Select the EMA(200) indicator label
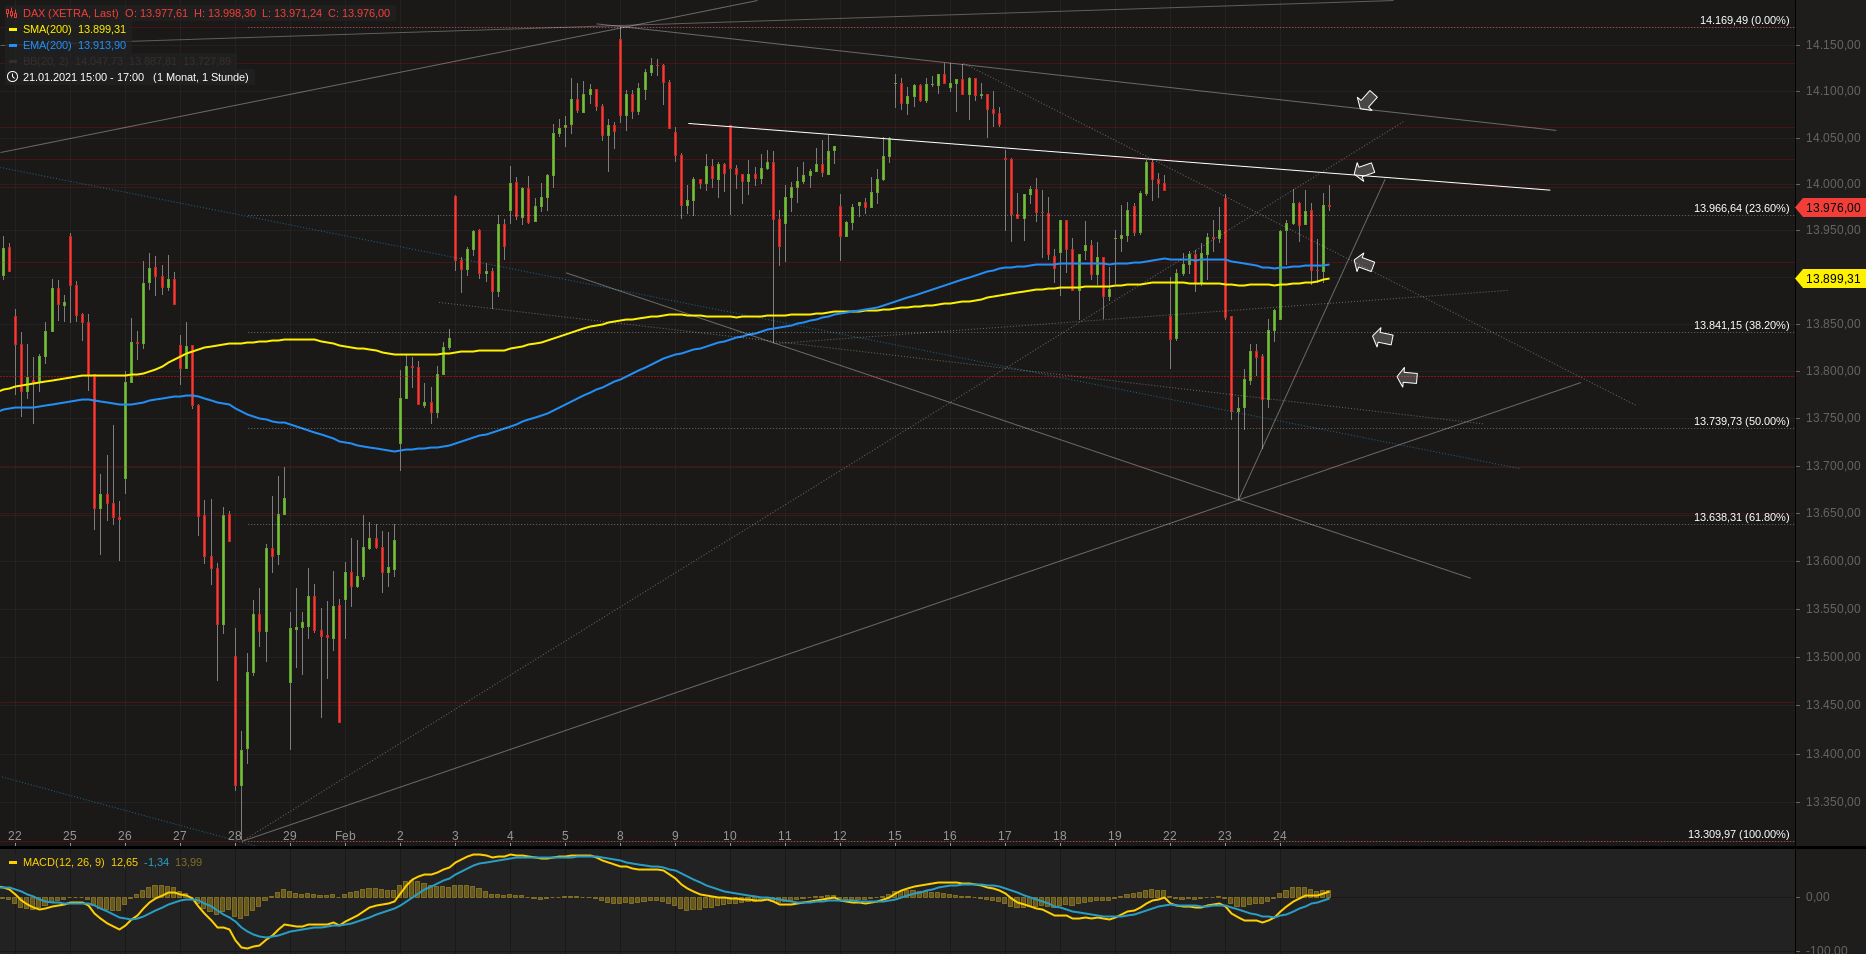 coord(47,46)
